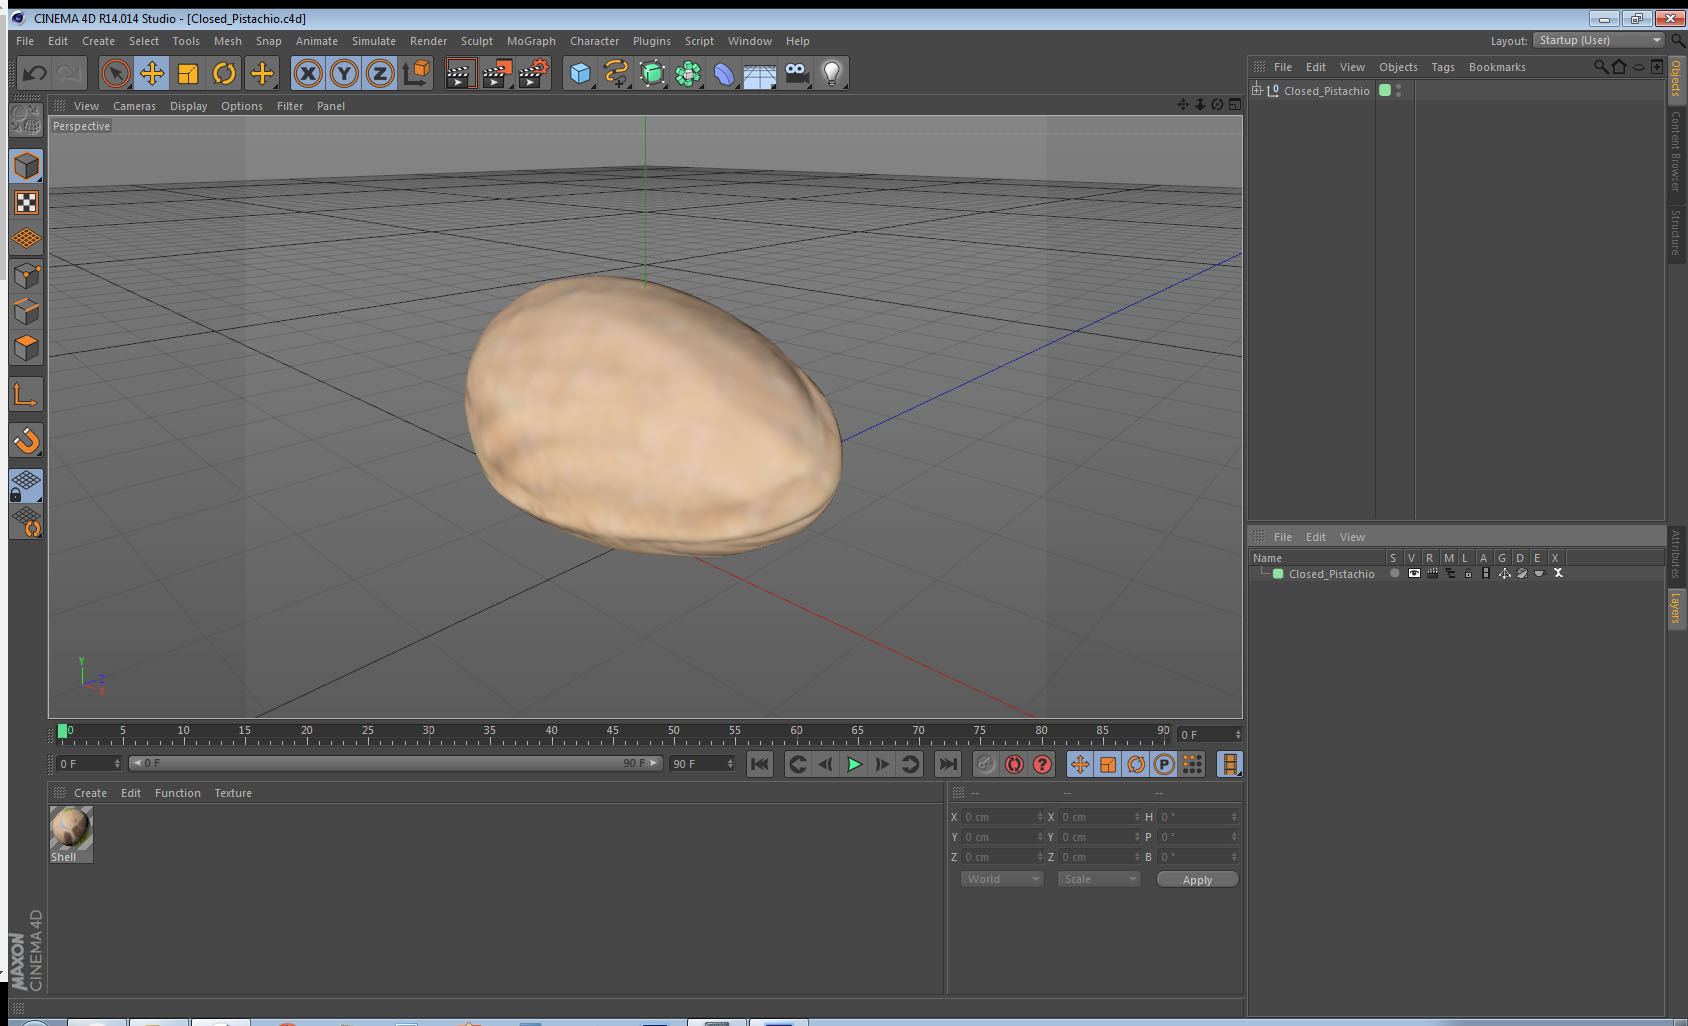Enable Points mode
Screen dimensions: 1688x1026
pos(26,275)
